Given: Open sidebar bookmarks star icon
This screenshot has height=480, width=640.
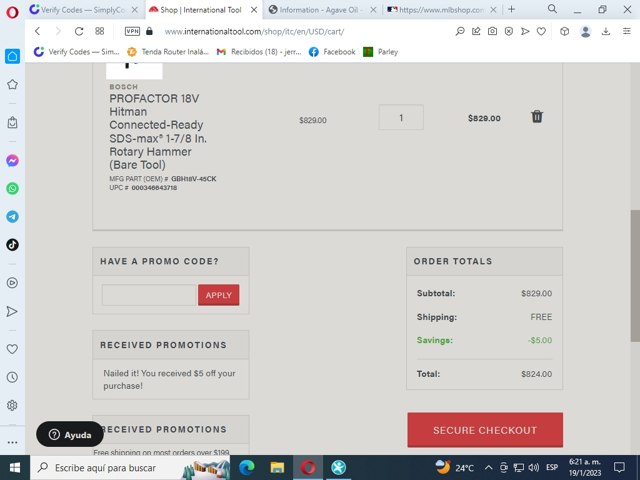Looking at the screenshot, I should tap(12, 84).
